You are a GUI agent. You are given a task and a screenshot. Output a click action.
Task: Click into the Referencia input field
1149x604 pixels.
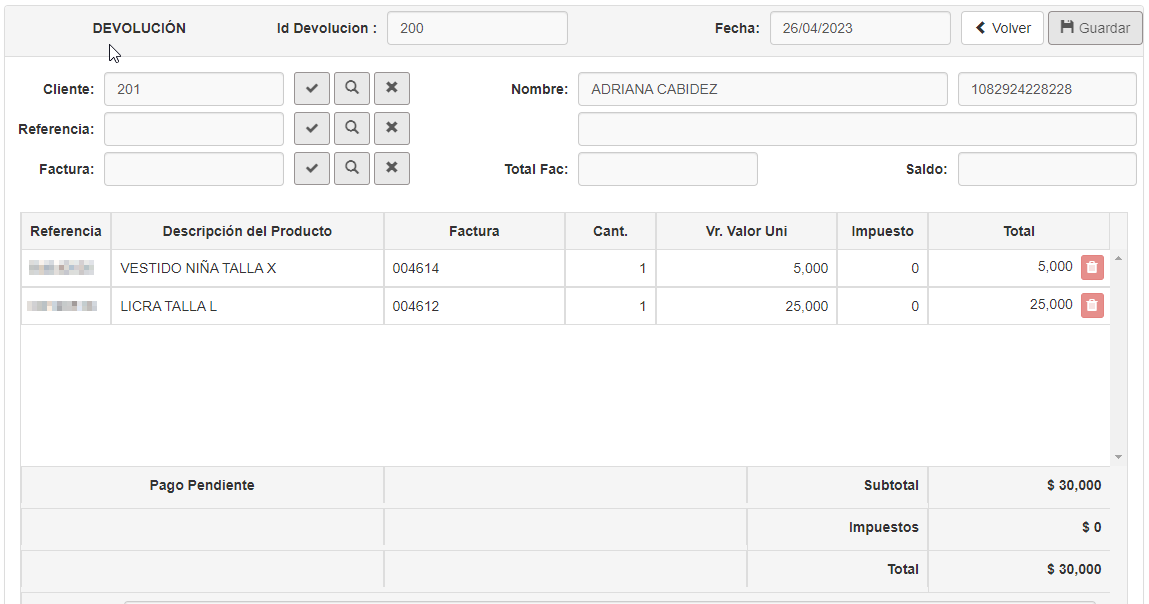coord(194,129)
